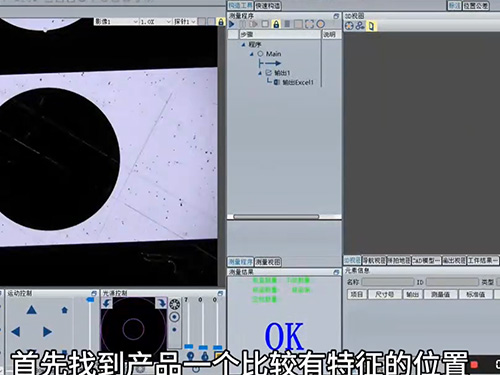The image size is (500, 375).
Task: Toggle the lock icon in measurement program toolbar
Action: 276,24
